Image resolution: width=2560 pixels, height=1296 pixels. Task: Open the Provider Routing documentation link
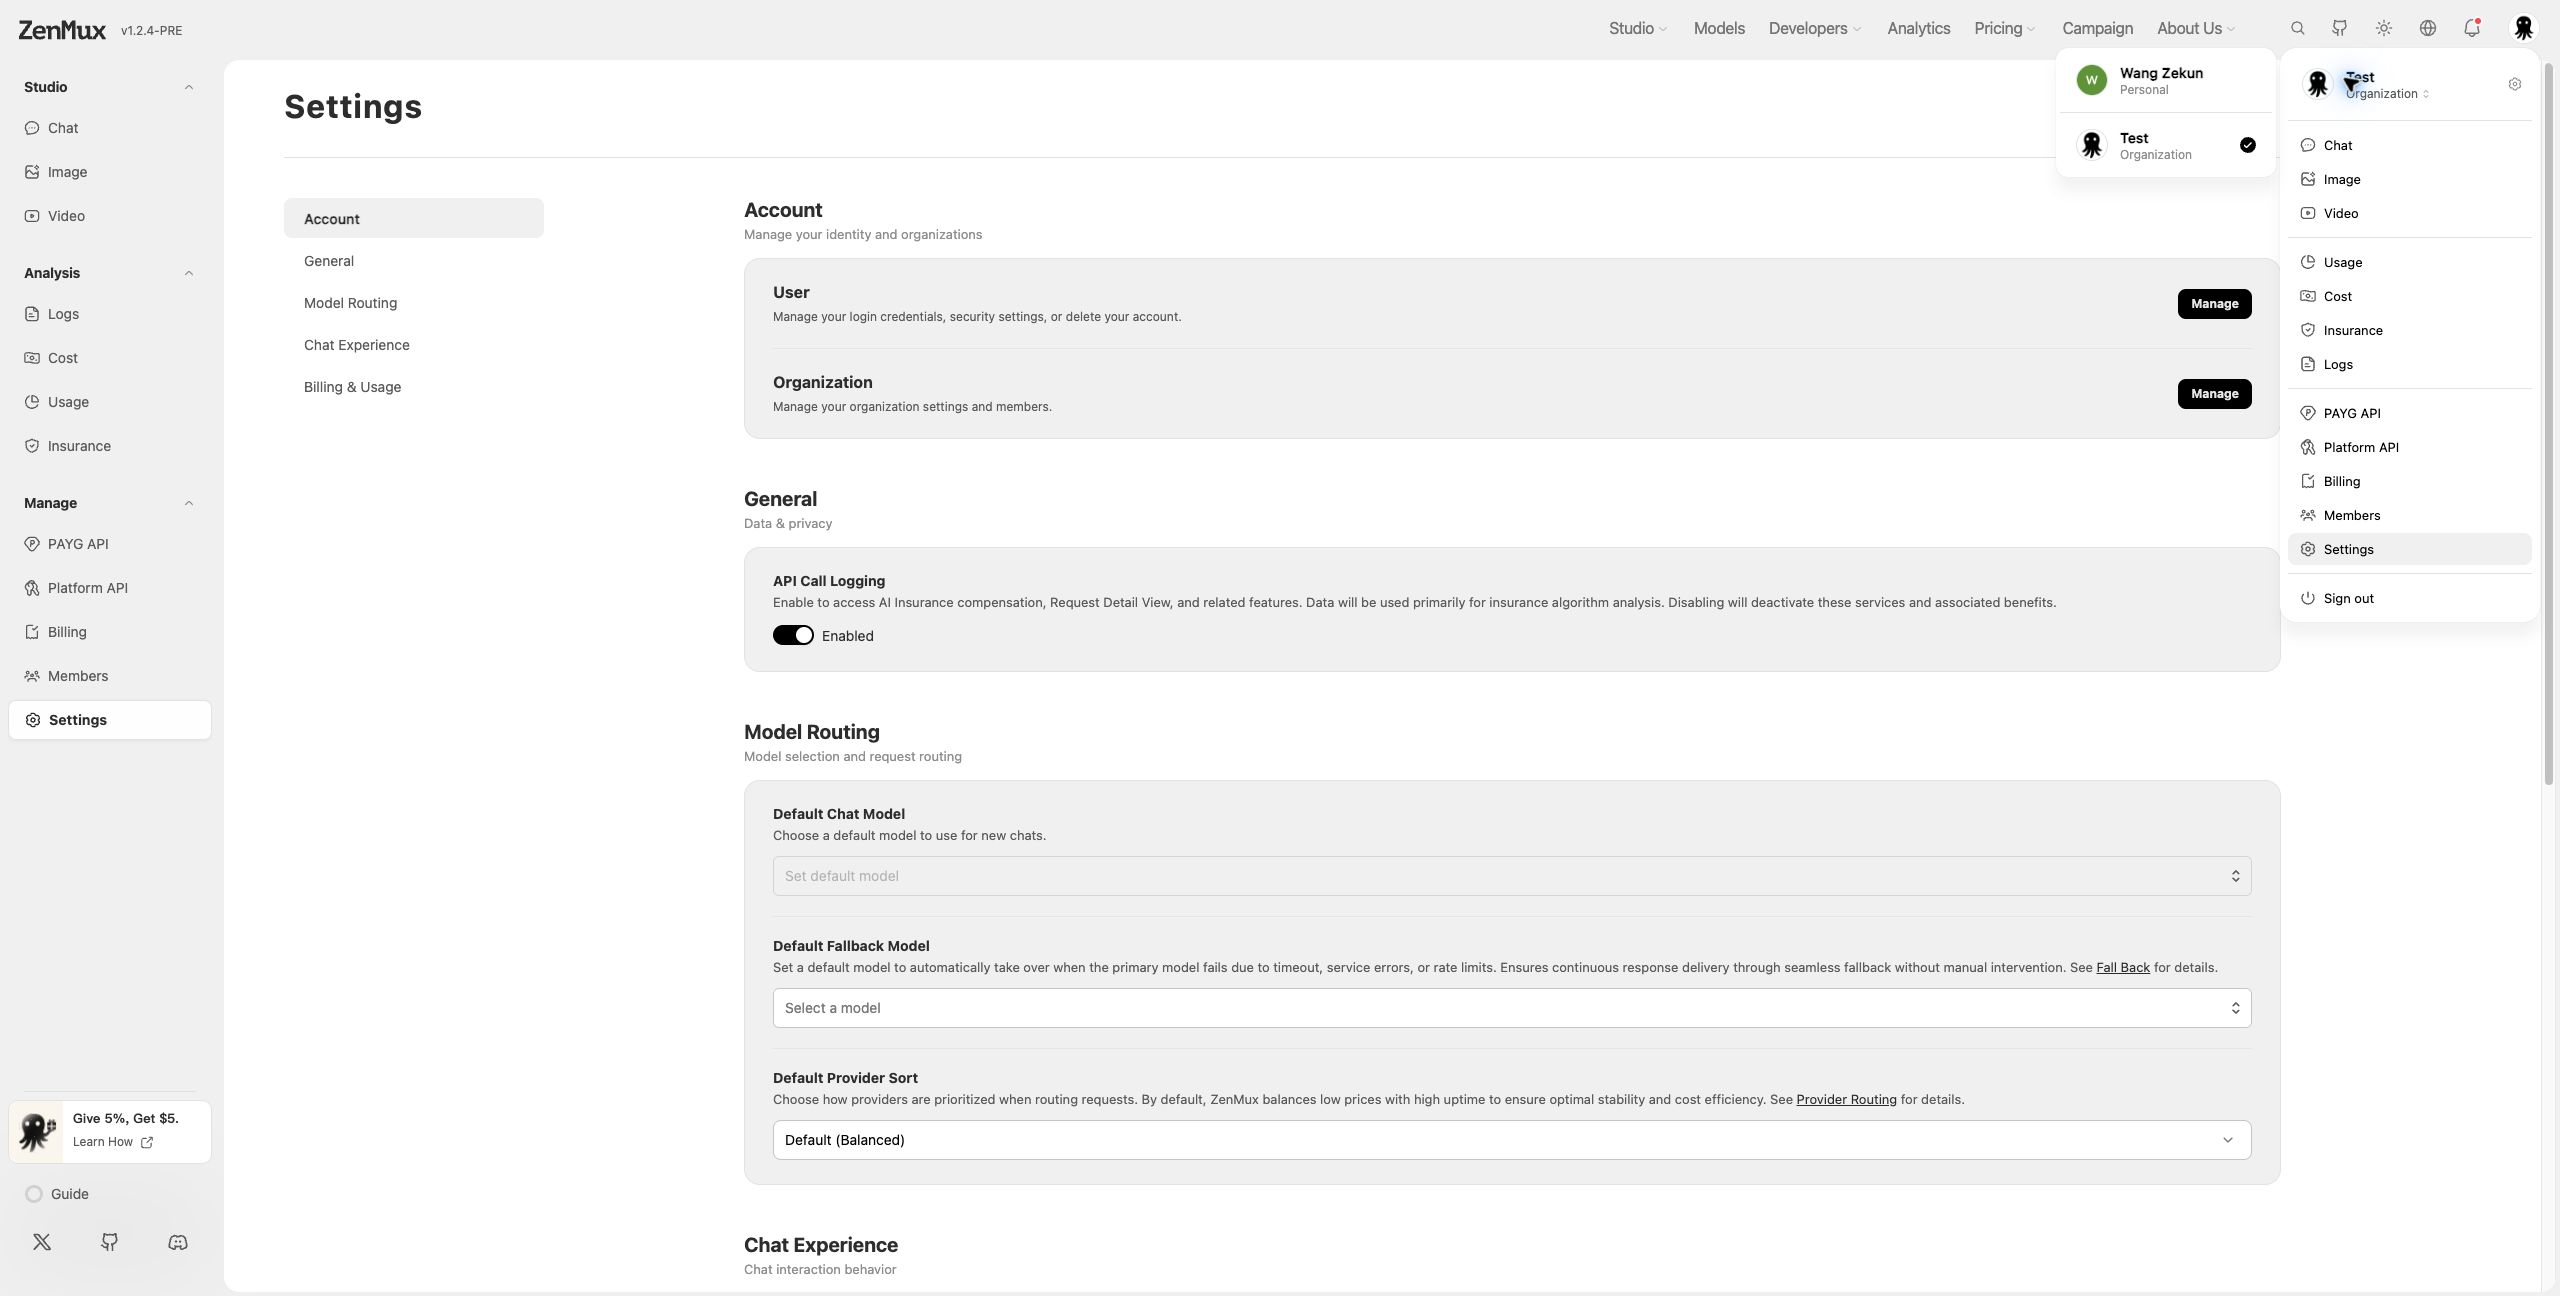(x=1846, y=1100)
